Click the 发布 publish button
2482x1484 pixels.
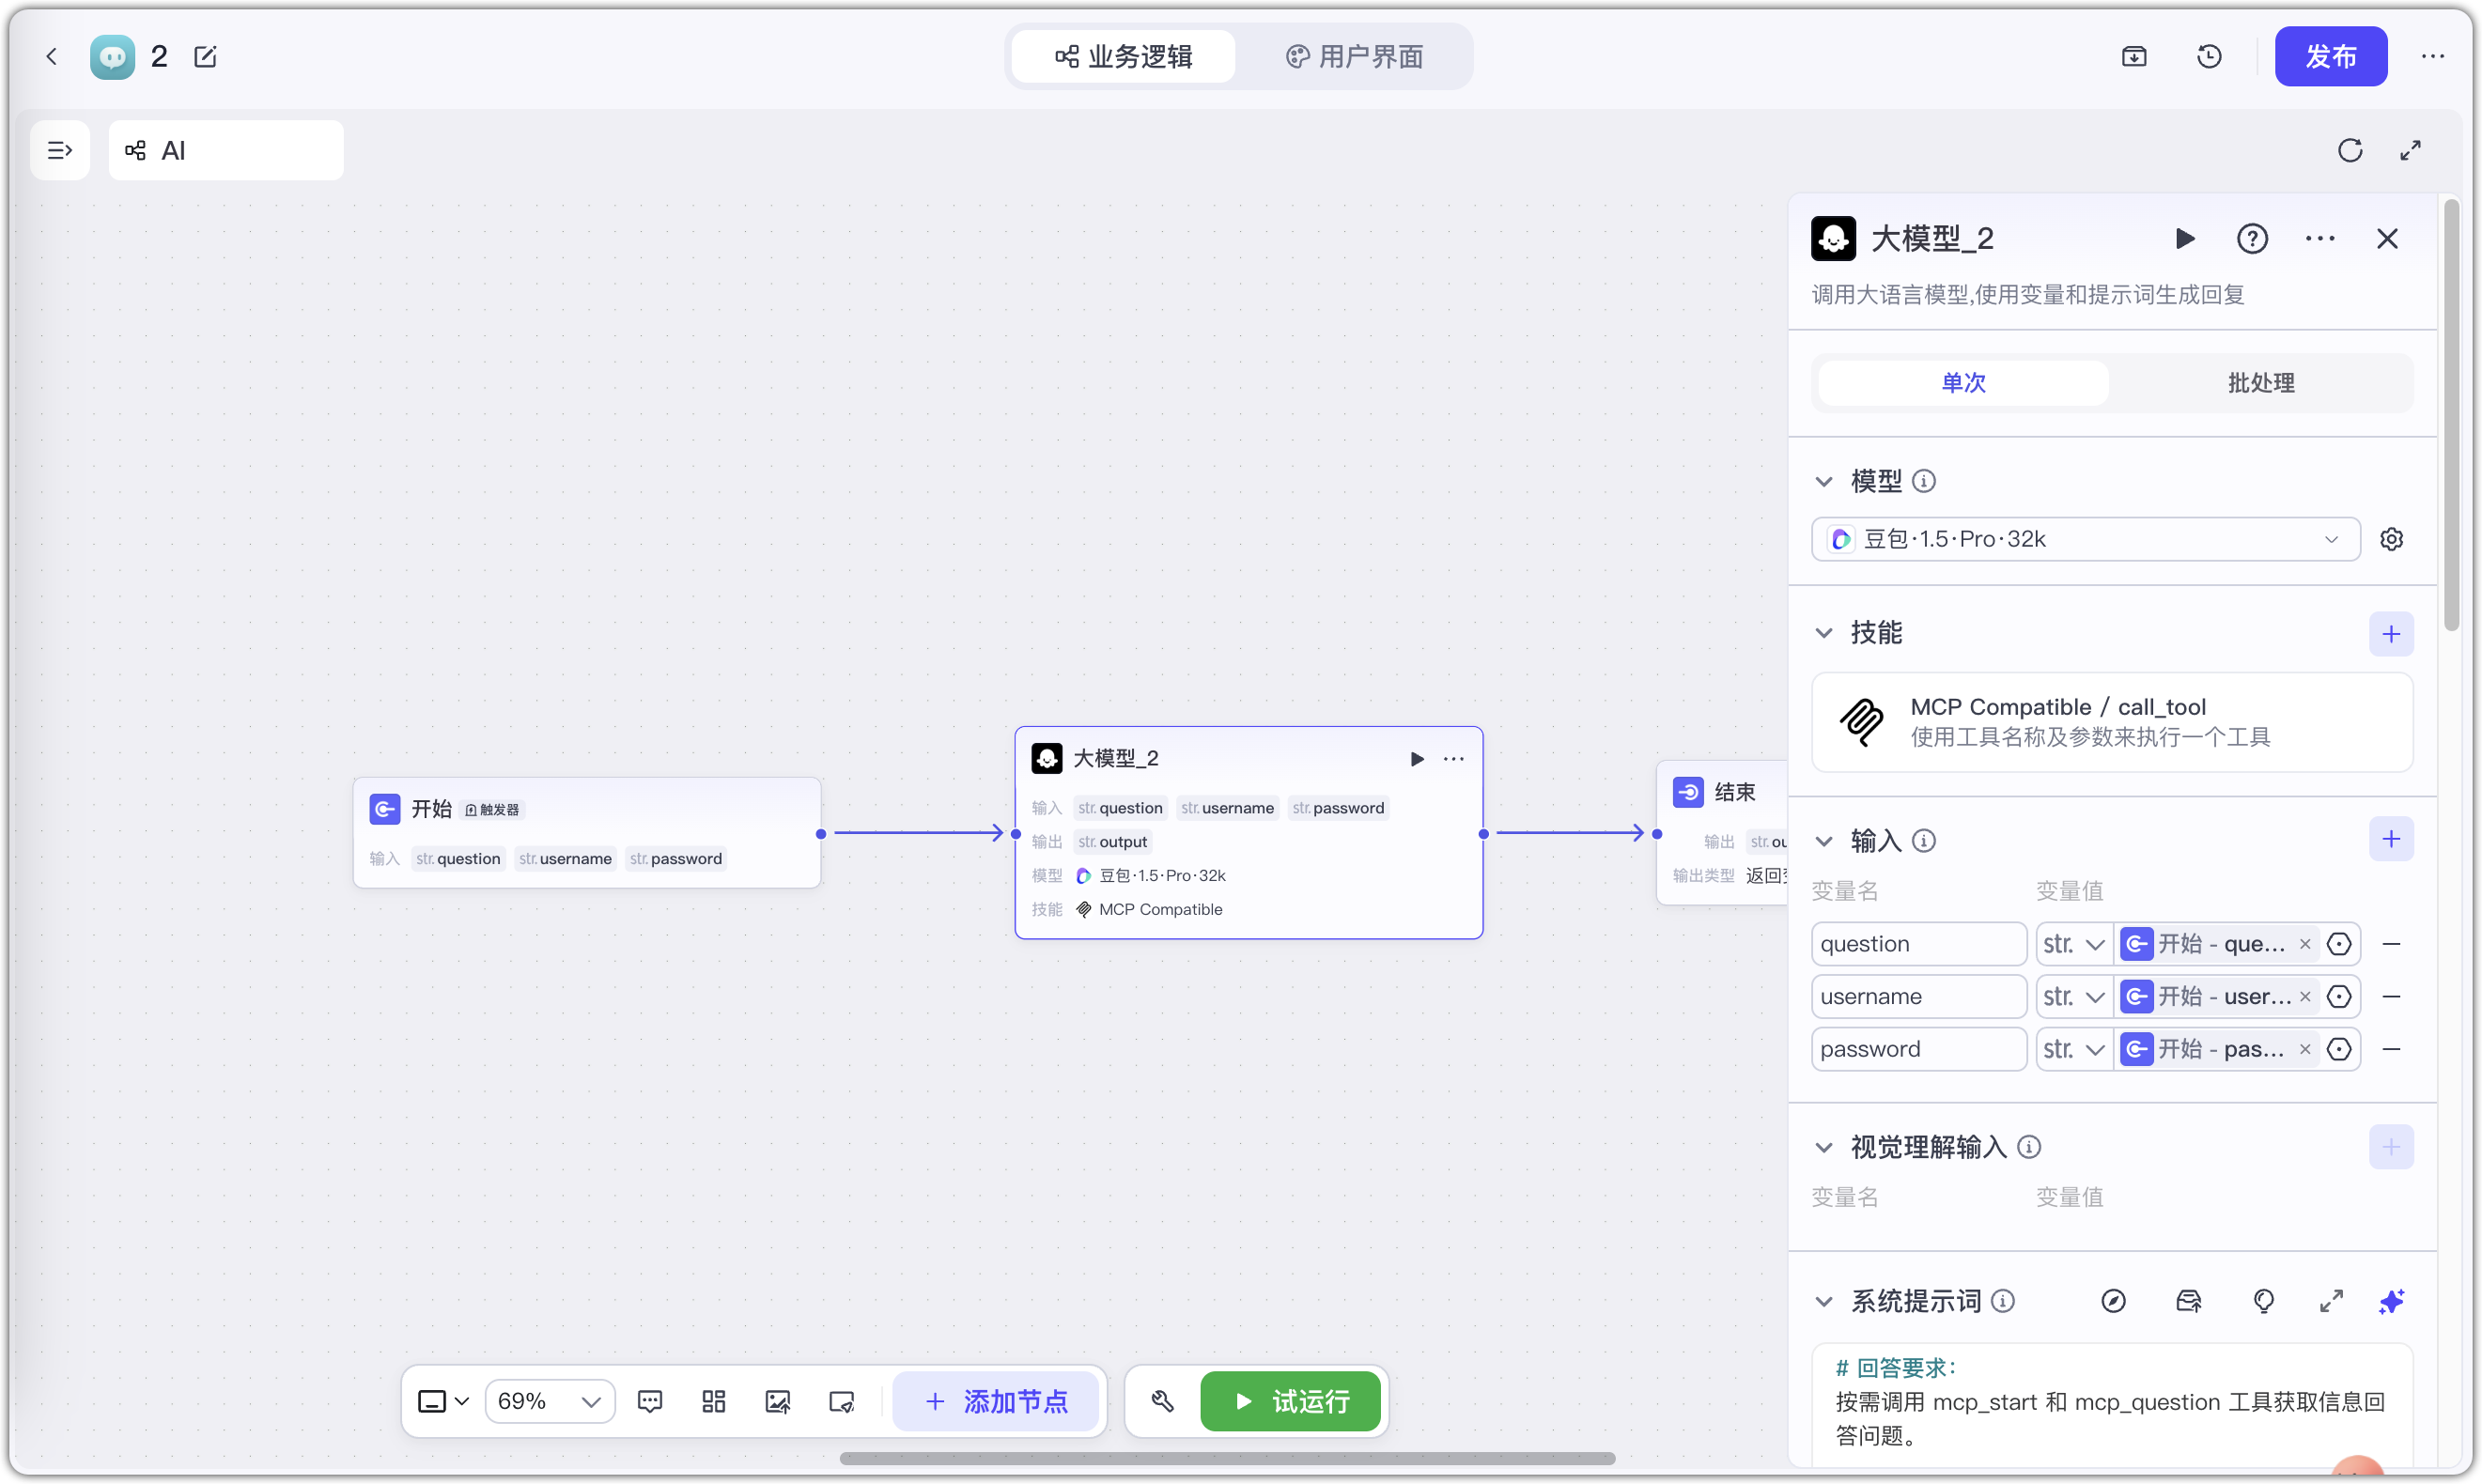pos(2331,56)
